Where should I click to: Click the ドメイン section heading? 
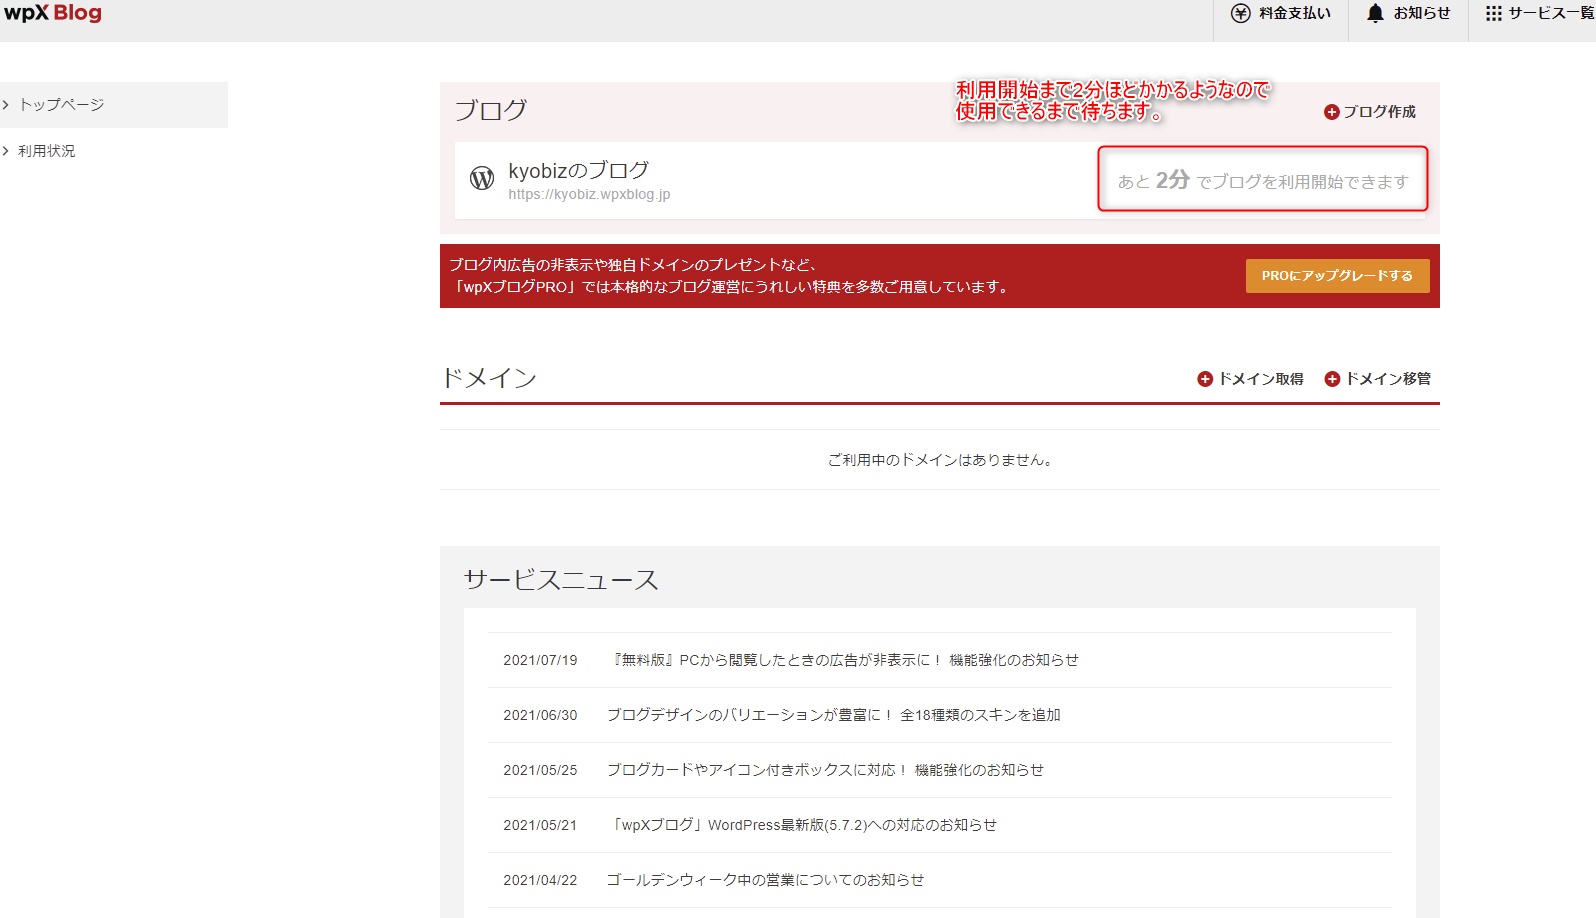(x=489, y=378)
